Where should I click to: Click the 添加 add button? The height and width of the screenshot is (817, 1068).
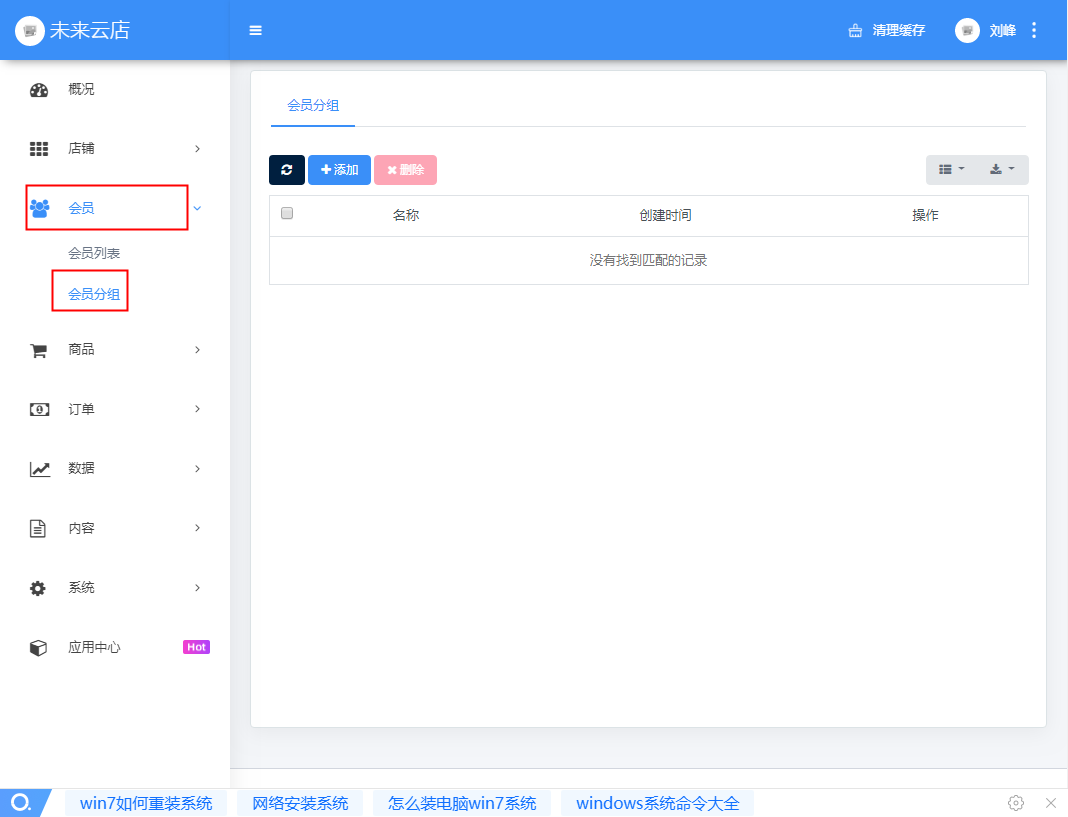pos(339,170)
